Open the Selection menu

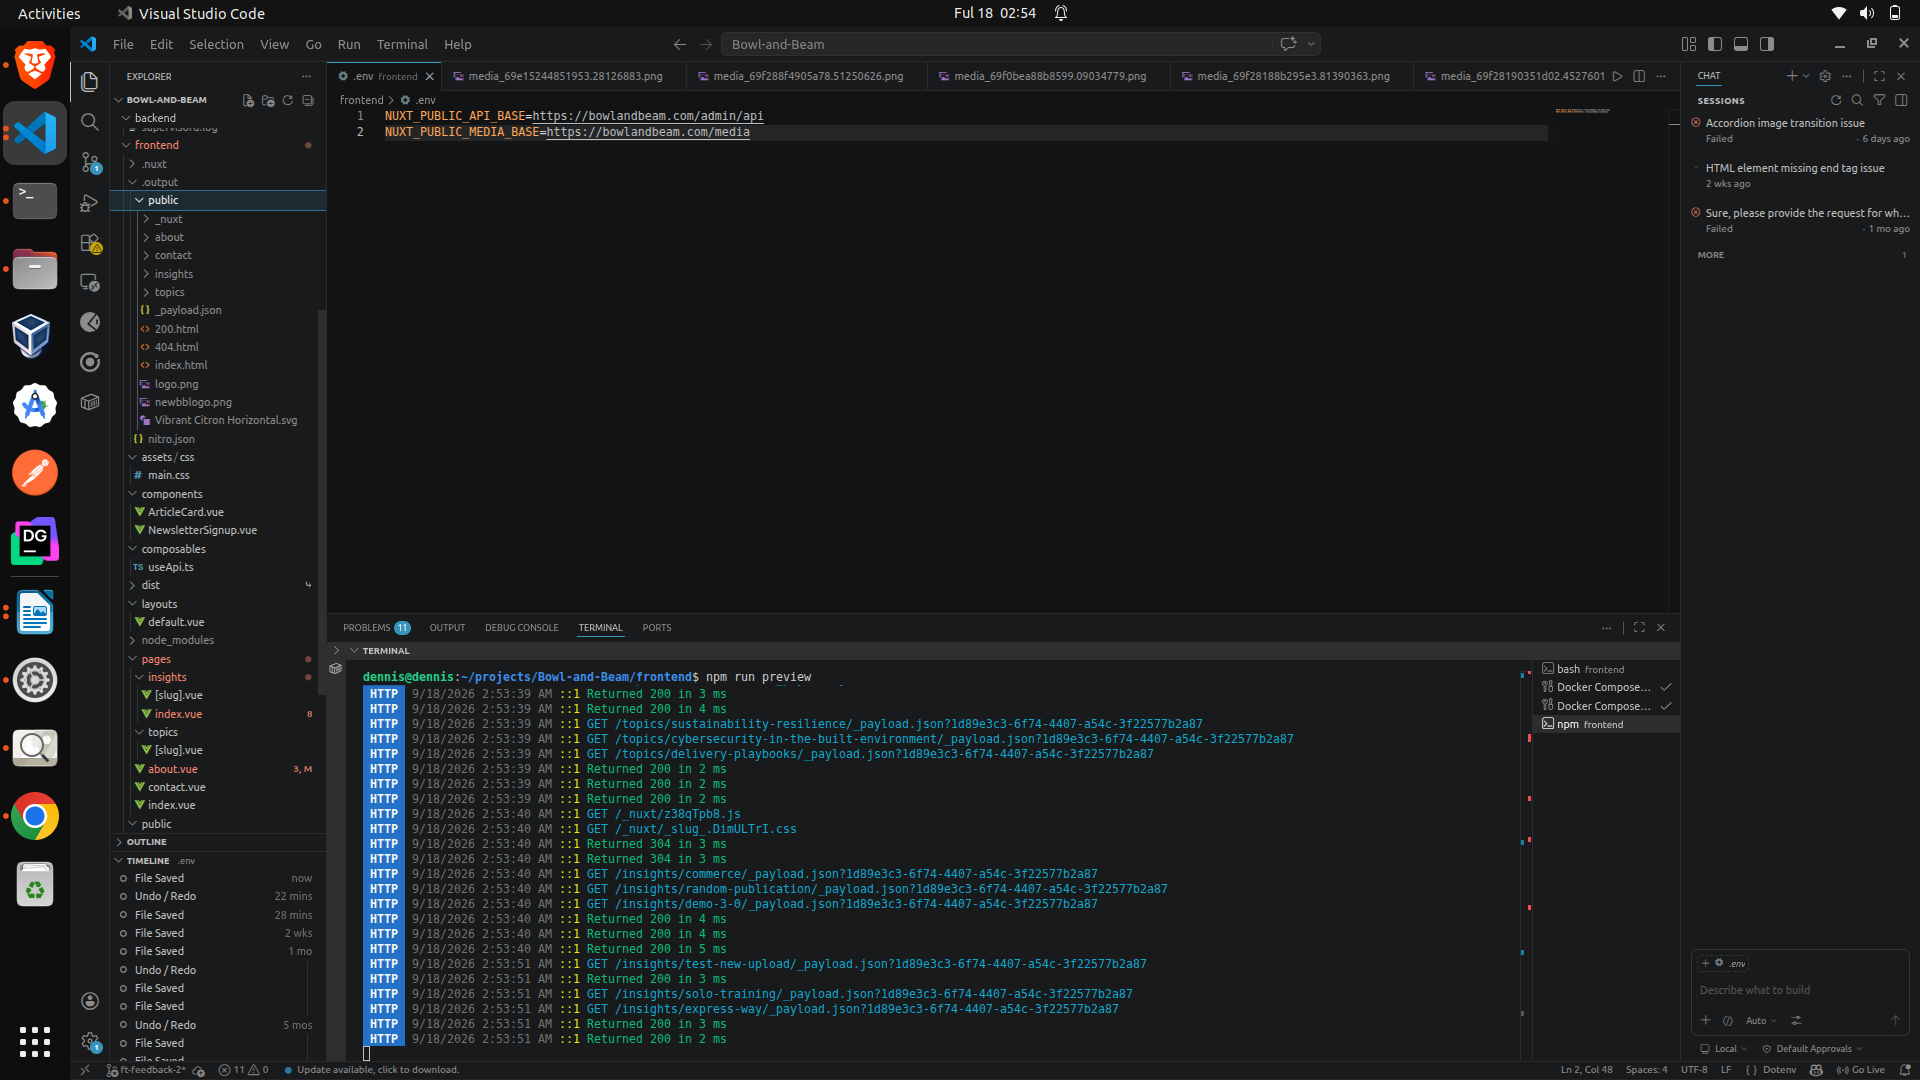(216, 44)
